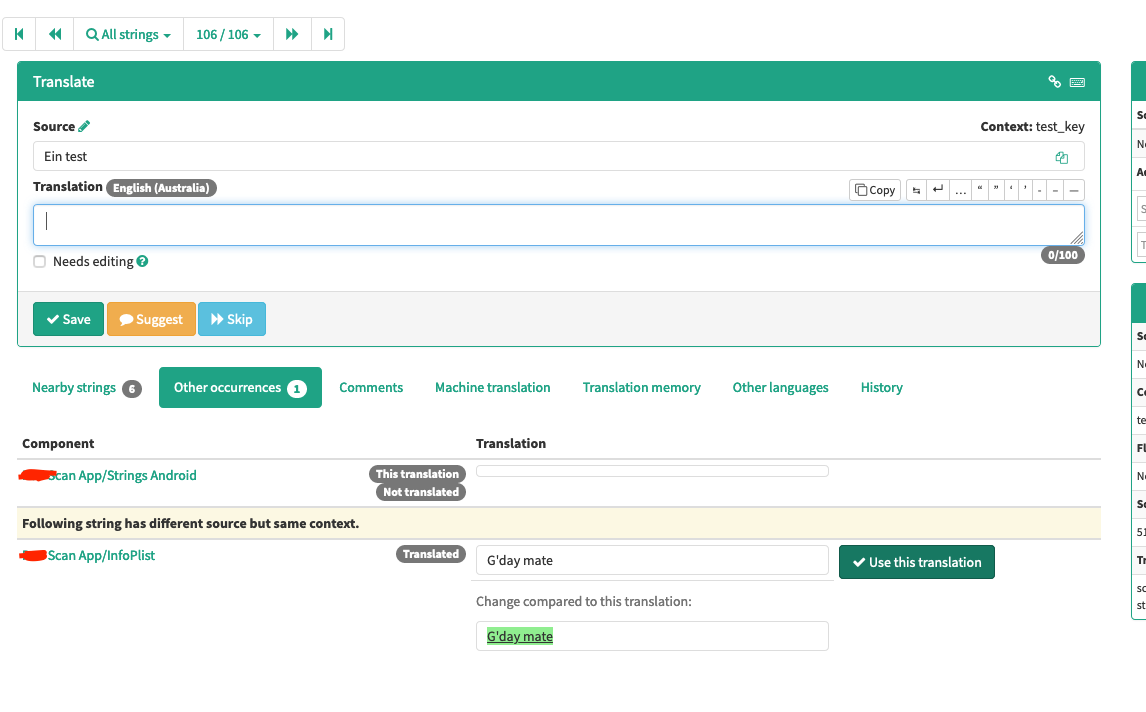
Task: Click the Context: test_key label
Action: pos(1032,126)
